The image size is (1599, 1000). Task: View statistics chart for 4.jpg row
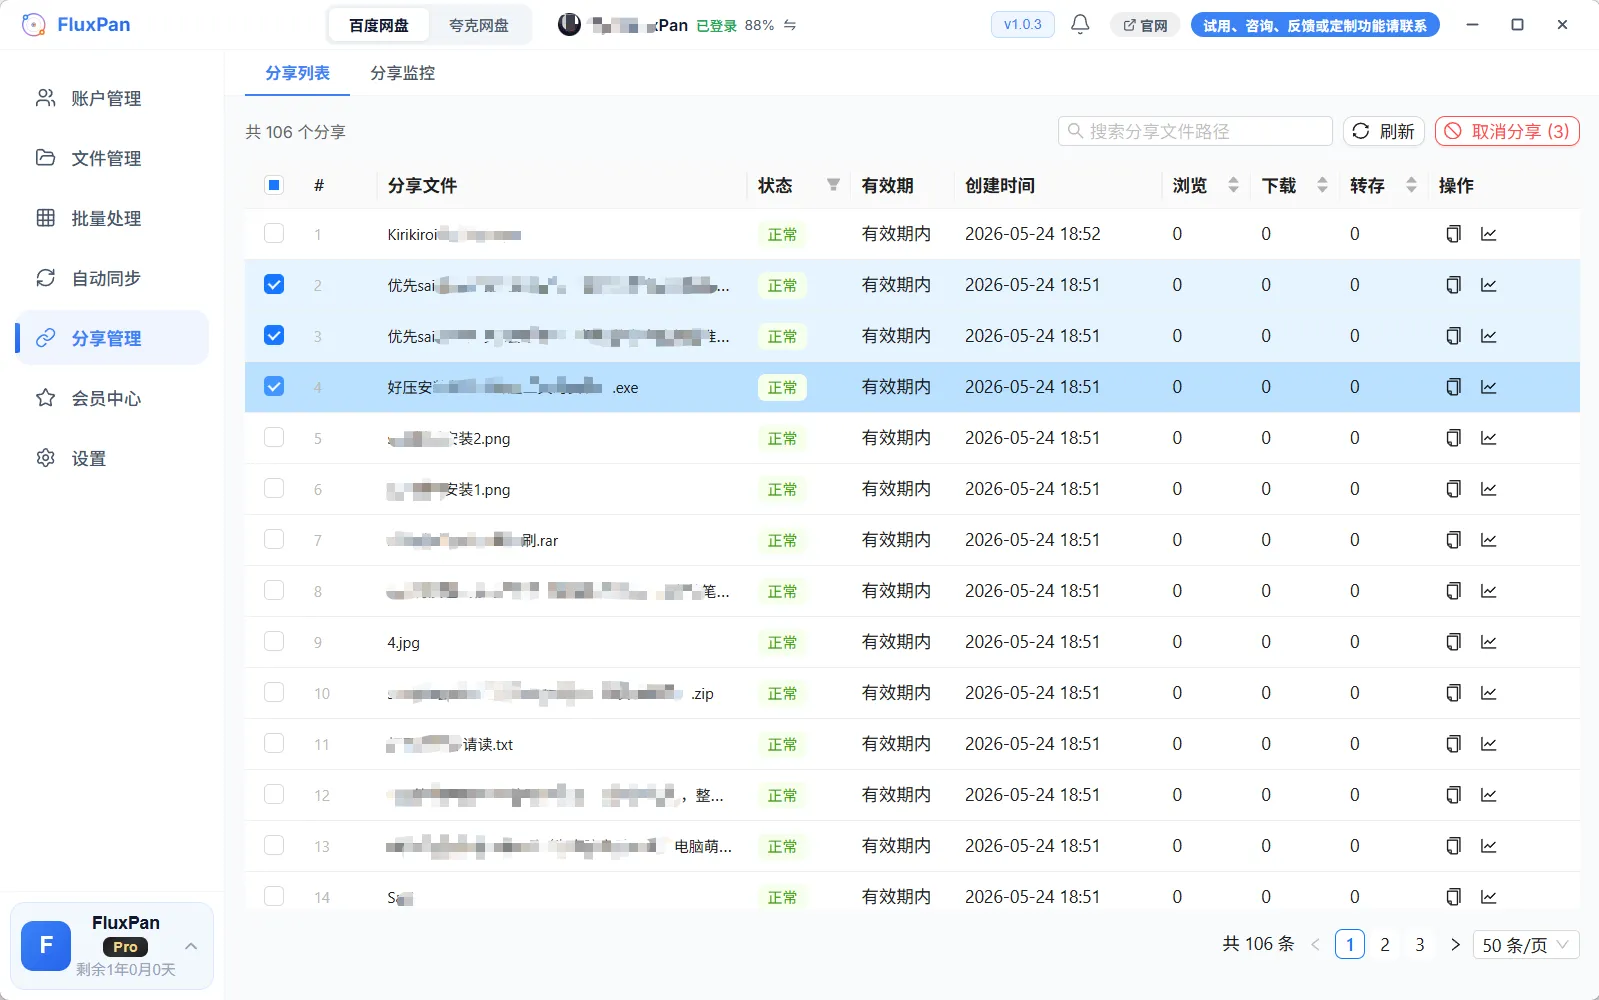pos(1489,642)
